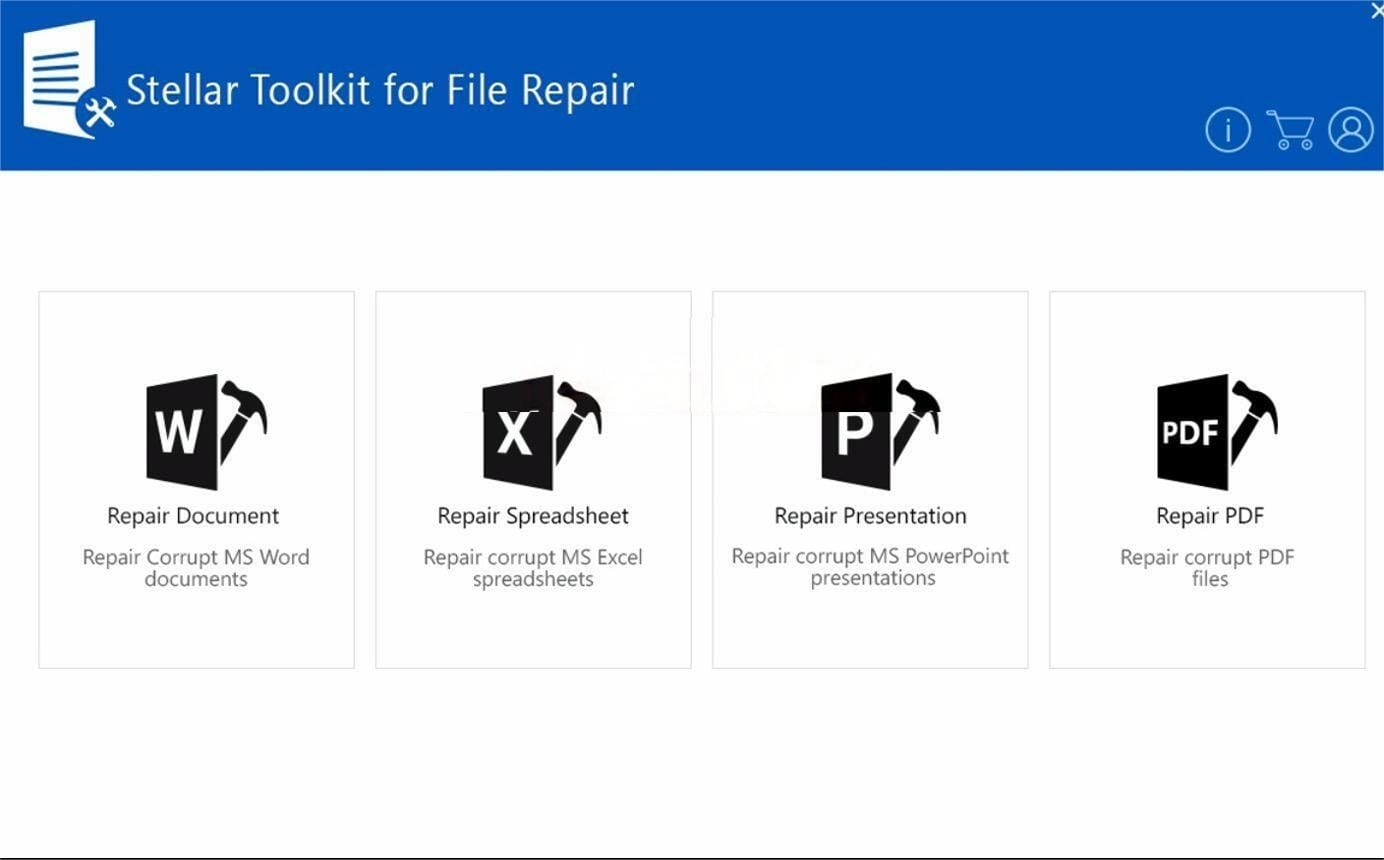Open the info circle icon
The image size is (1384, 860).
click(1228, 130)
